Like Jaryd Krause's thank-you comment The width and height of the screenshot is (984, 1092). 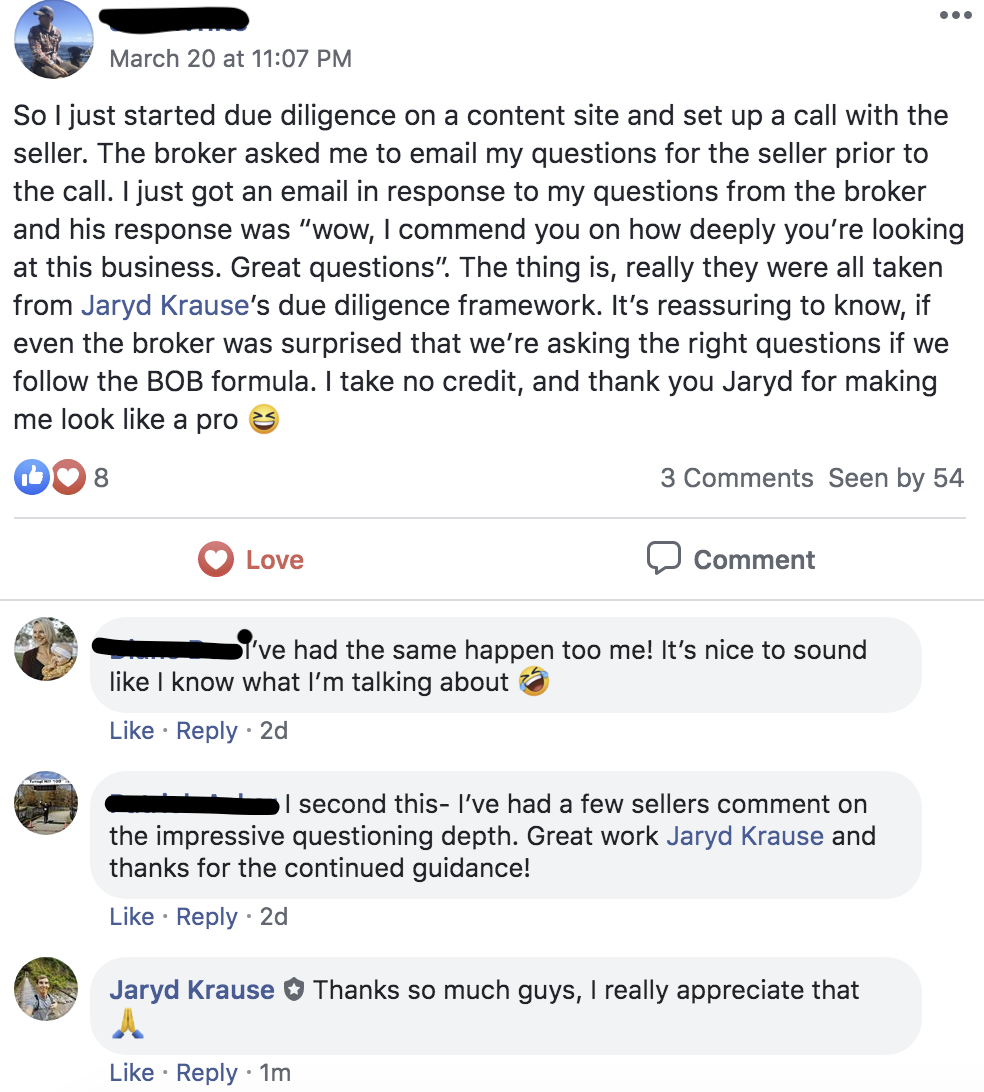(x=131, y=1073)
